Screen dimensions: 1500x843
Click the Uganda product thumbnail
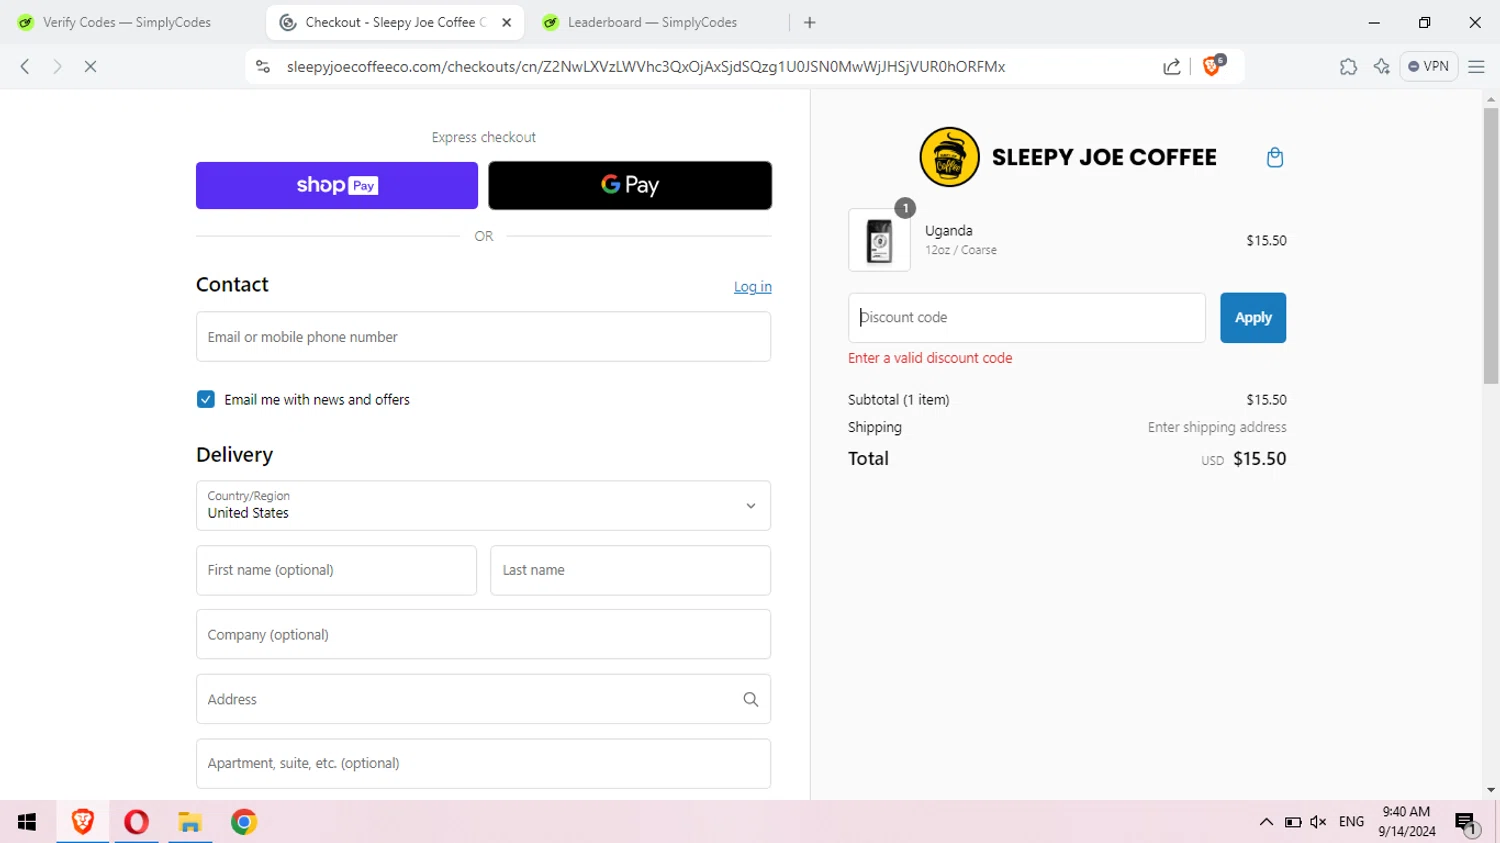point(879,240)
